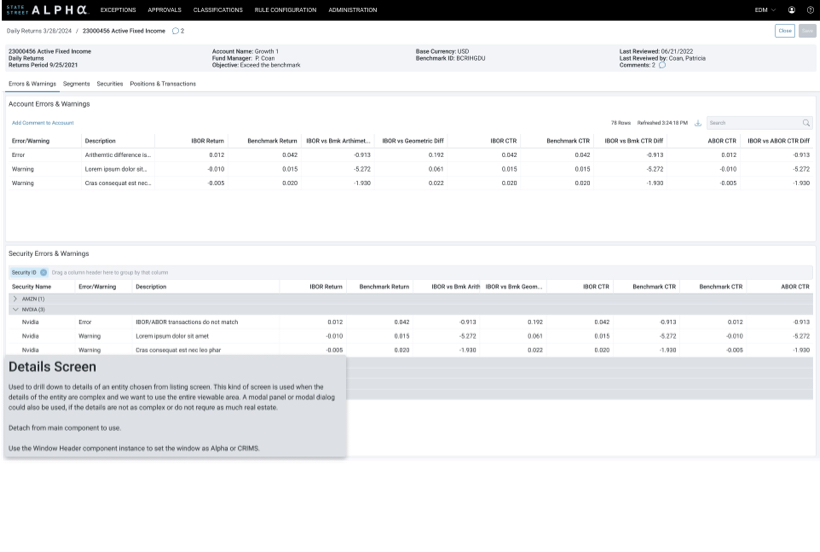Viewport: 820px width, 552px height.
Task: Select the Positions & Transactions tab
Action: click(x=163, y=84)
